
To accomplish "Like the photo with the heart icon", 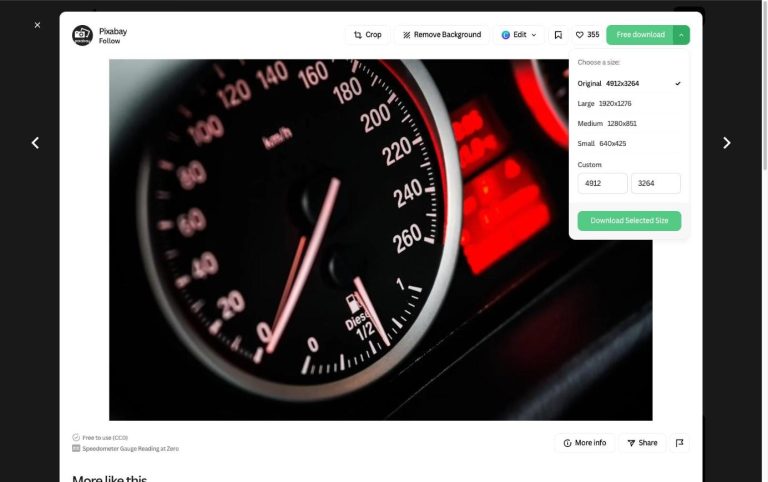I will pyautogui.click(x=587, y=35).
